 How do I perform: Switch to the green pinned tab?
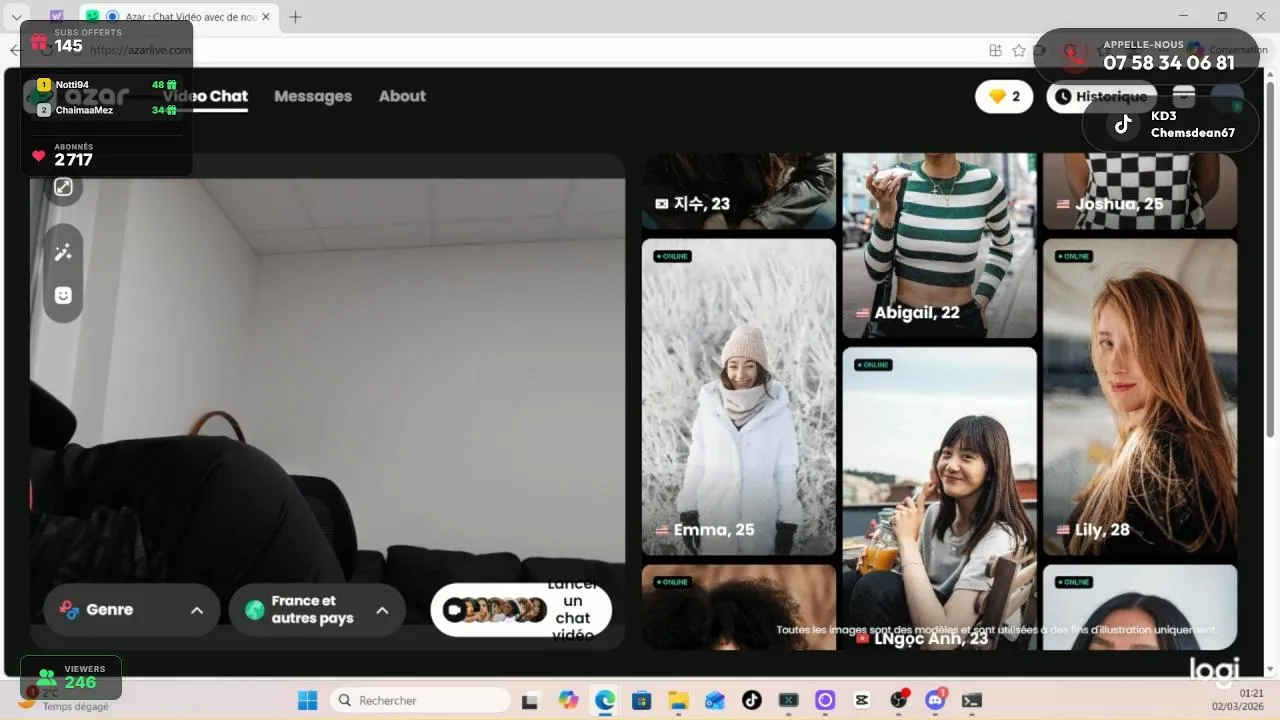pyautogui.click(x=92, y=17)
